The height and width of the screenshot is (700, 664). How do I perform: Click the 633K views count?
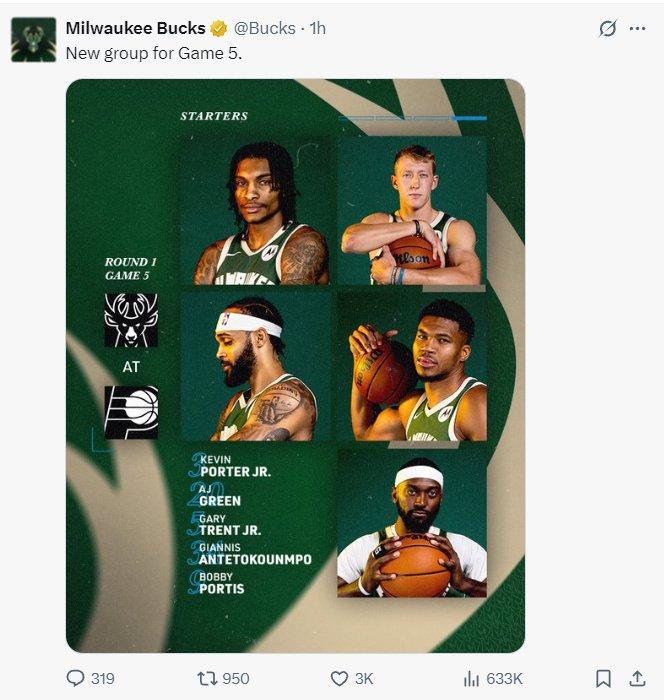[504, 679]
